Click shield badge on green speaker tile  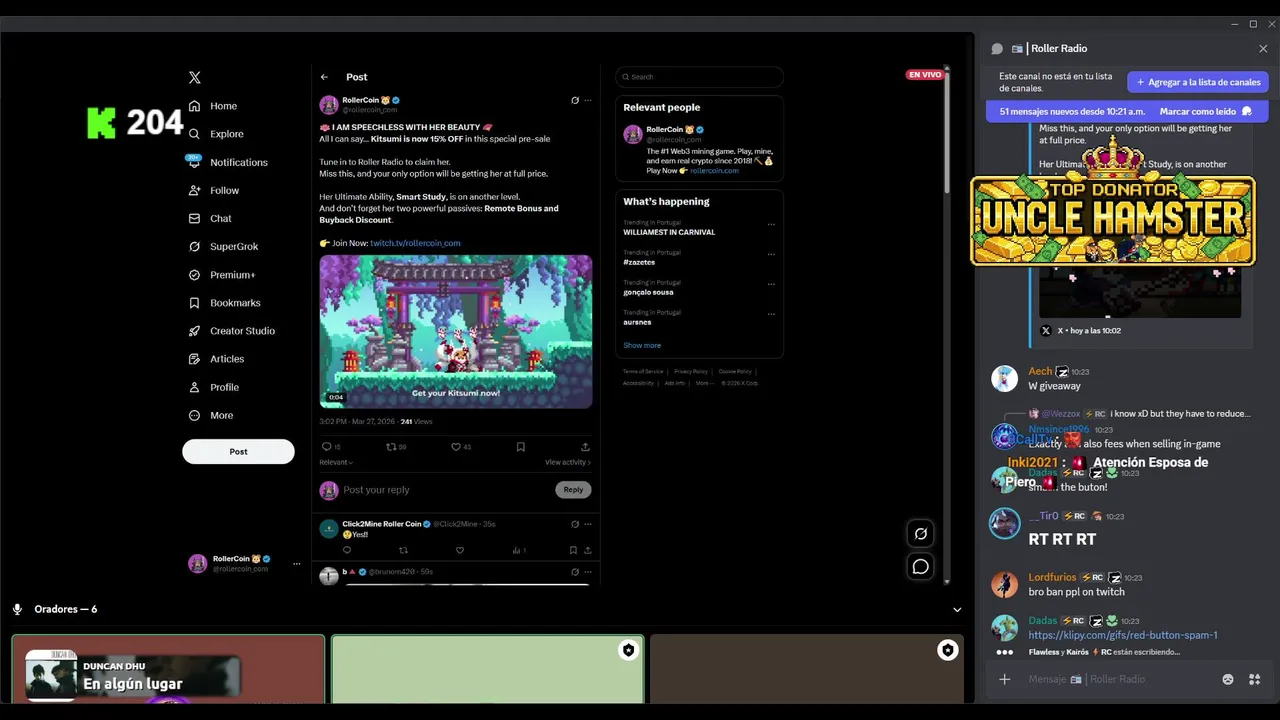[x=628, y=651]
